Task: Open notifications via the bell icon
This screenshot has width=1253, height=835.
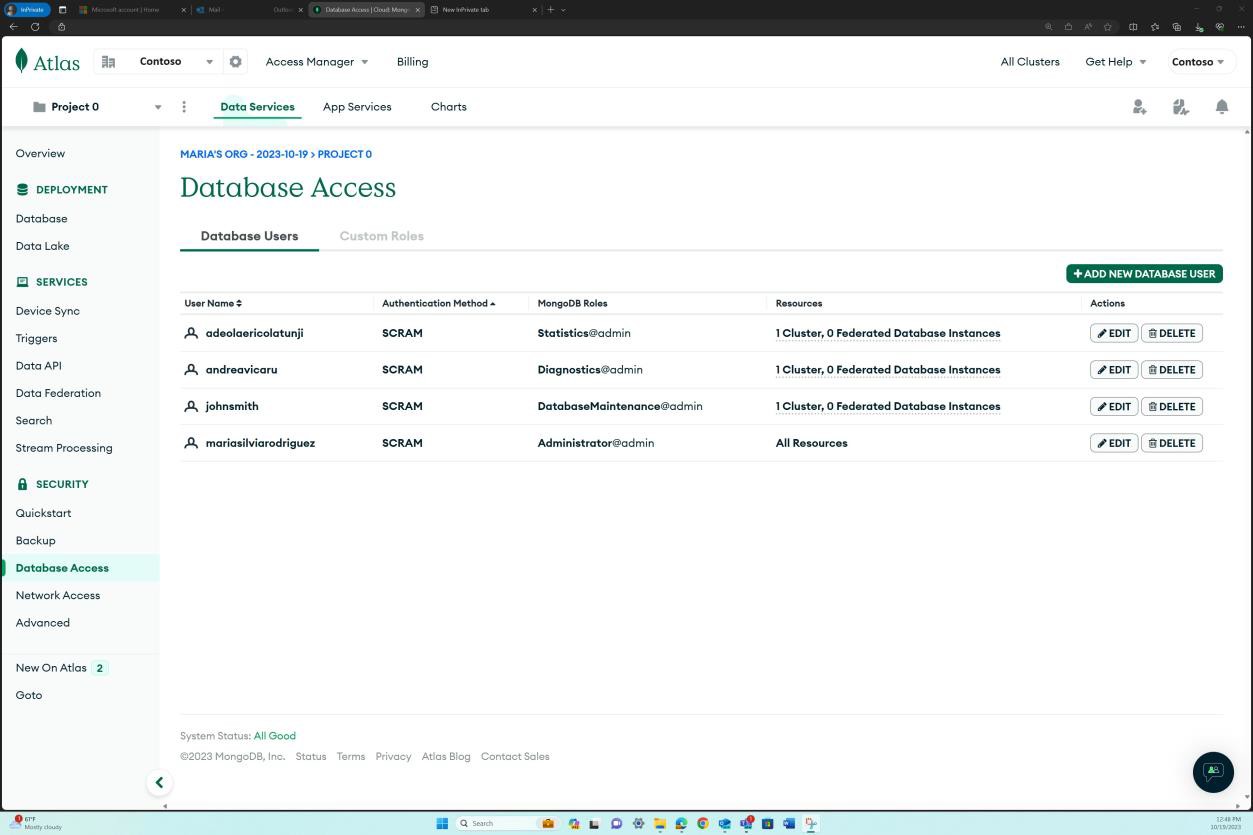Action: tap(1221, 106)
